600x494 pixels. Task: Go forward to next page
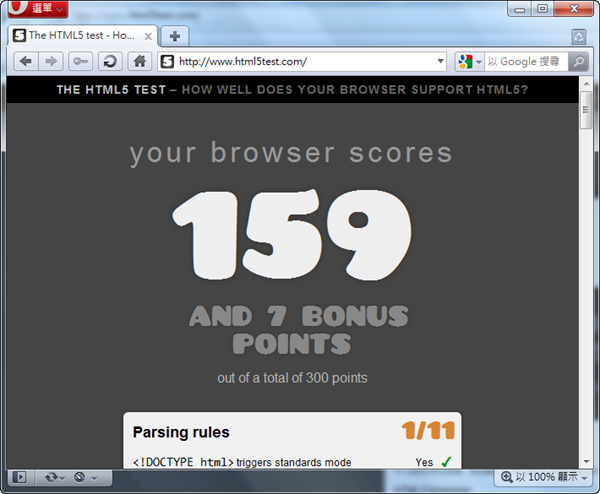pos(51,61)
